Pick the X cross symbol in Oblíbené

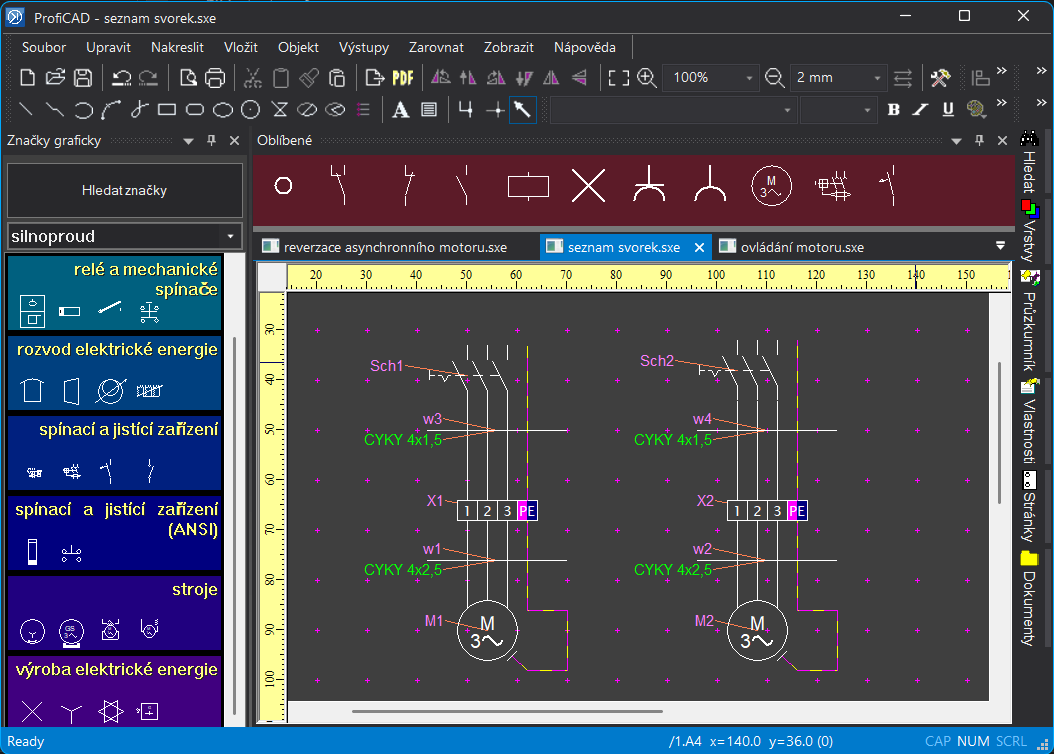(x=588, y=185)
